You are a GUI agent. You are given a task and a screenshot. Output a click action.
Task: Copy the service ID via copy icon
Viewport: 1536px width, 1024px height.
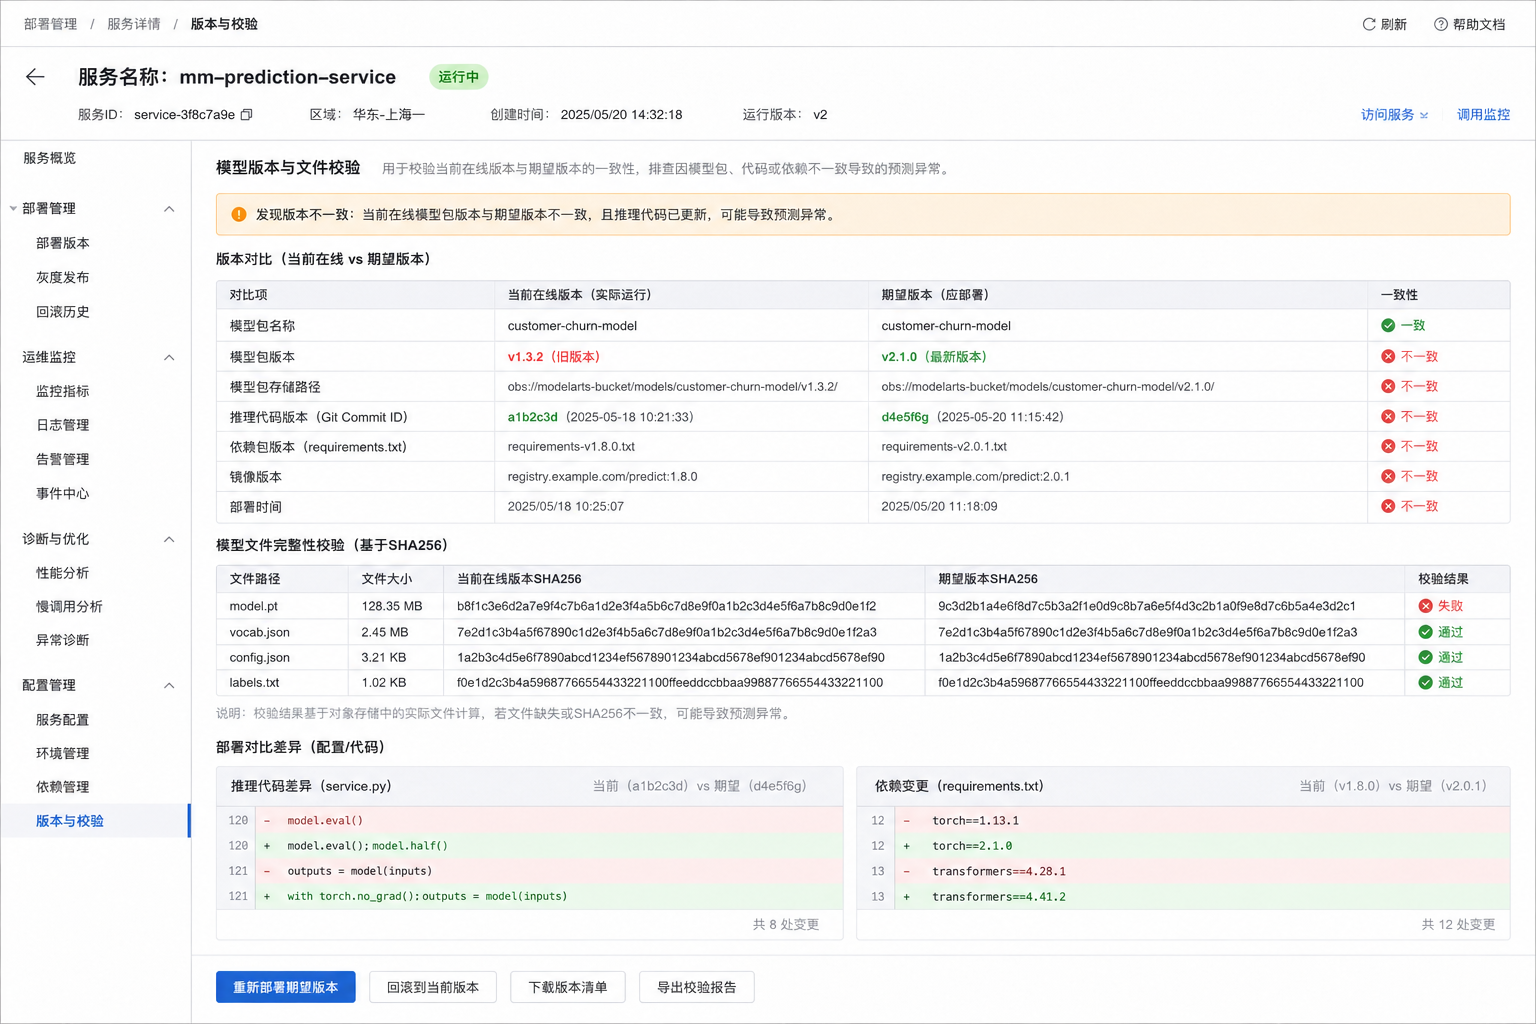pos(247,115)
